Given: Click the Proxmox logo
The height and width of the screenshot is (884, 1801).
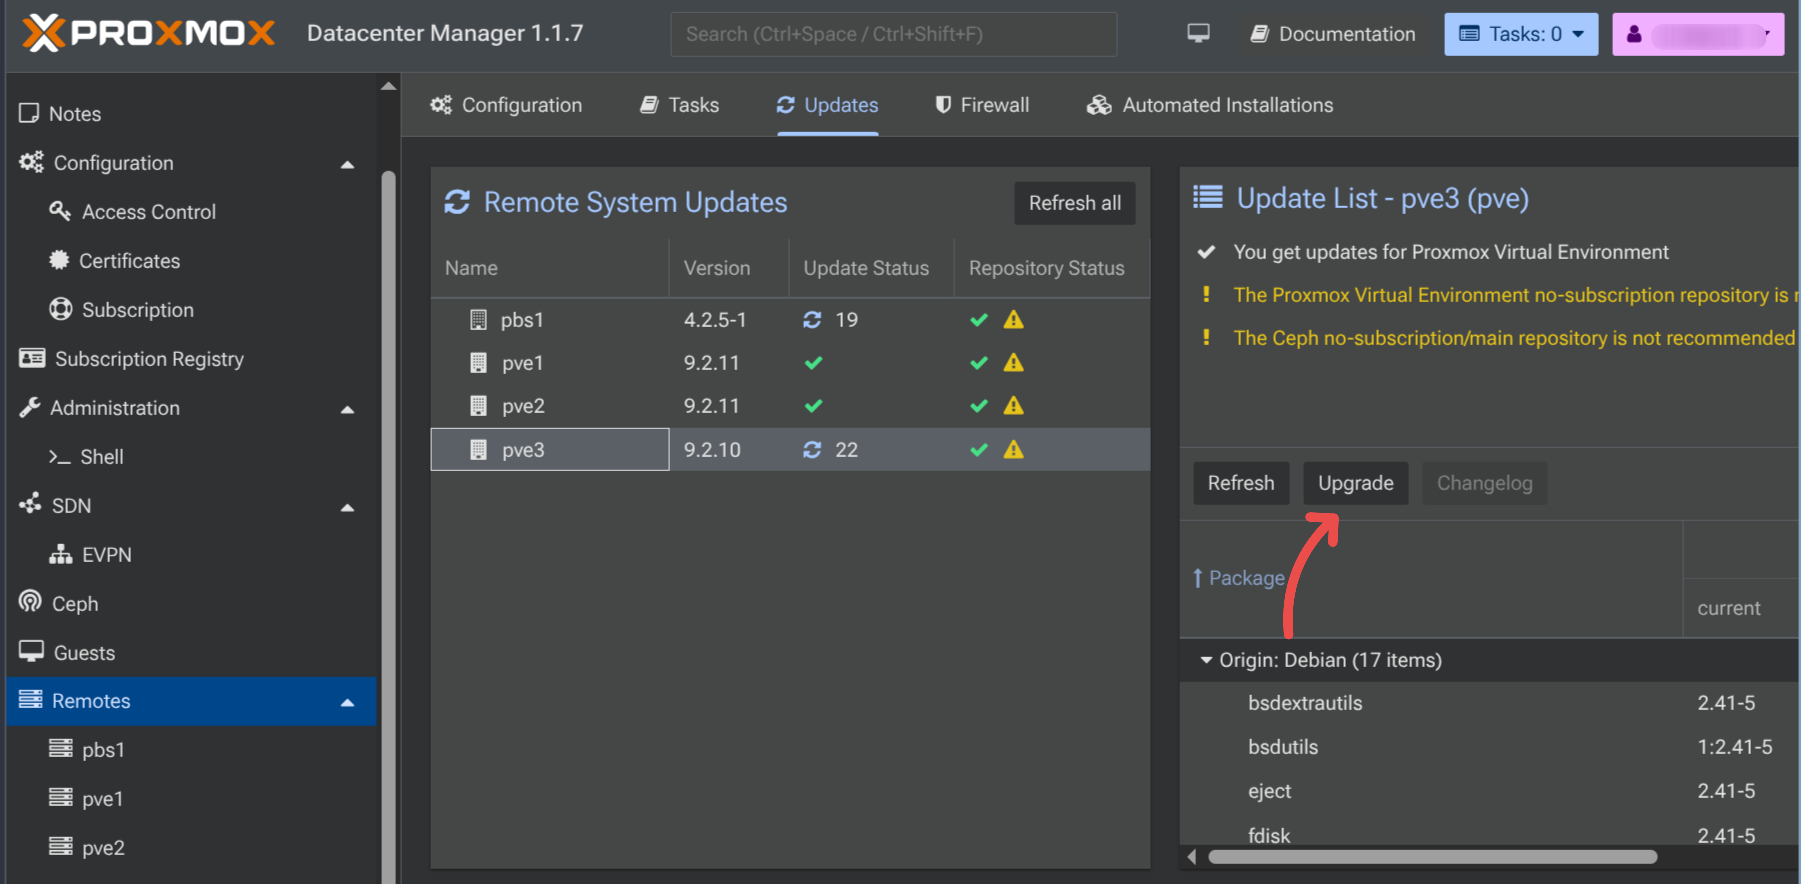Looking at the screenshot, I should tap(148, 33).
